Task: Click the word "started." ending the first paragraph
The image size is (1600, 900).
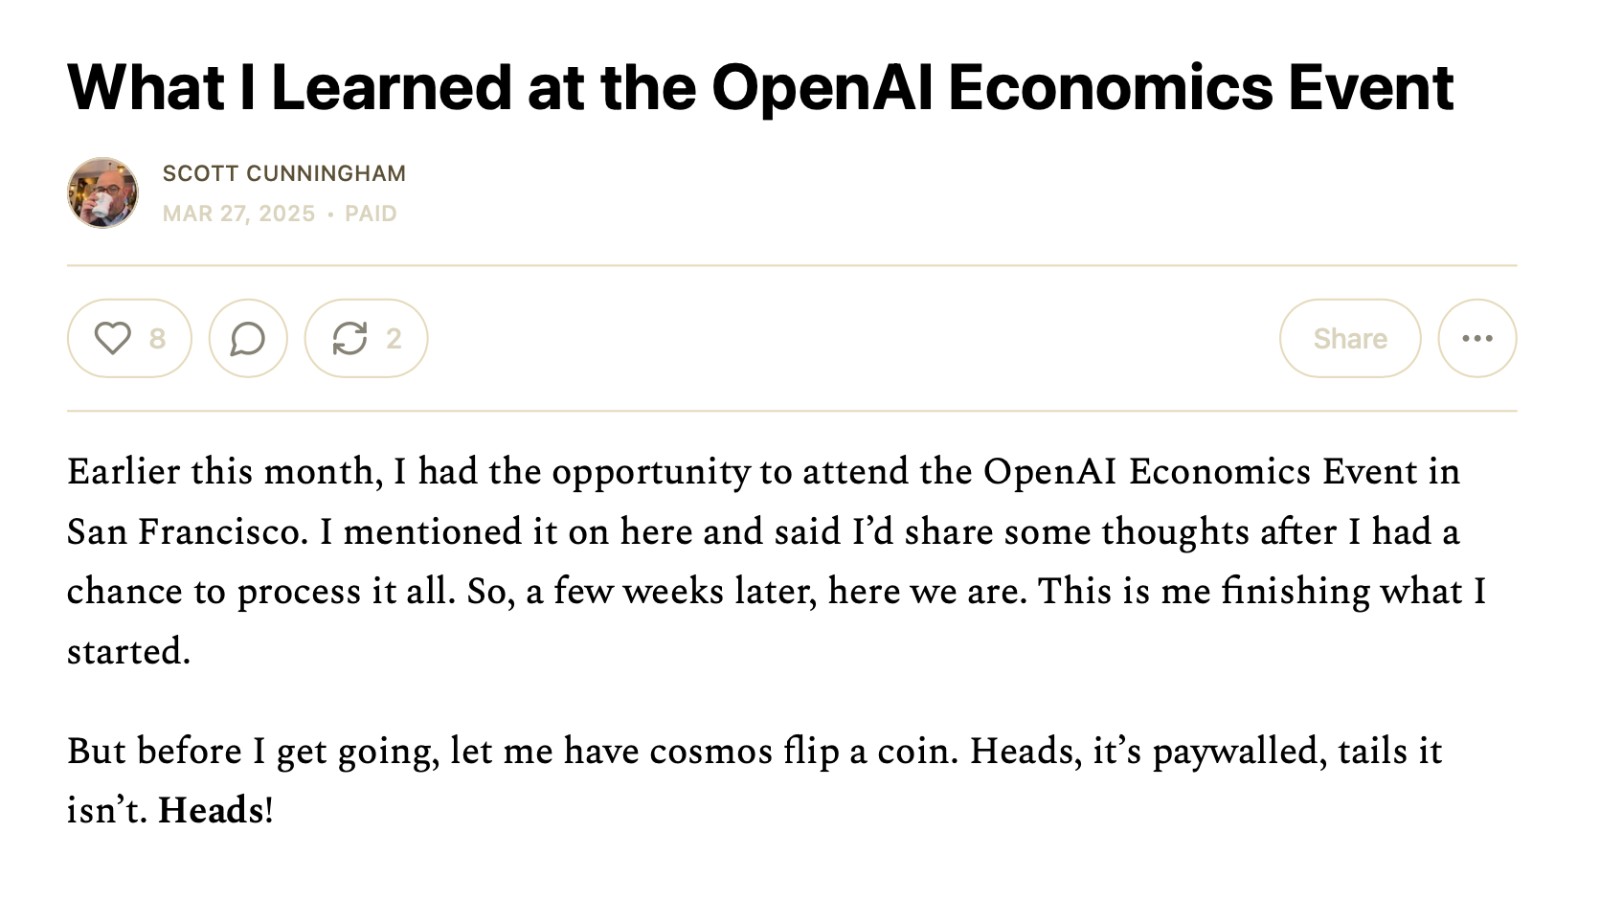Action: tap(128, 651)
